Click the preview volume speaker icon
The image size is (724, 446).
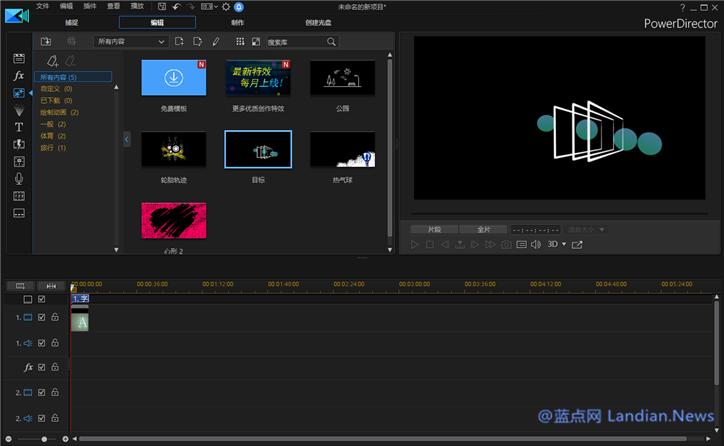535,244
